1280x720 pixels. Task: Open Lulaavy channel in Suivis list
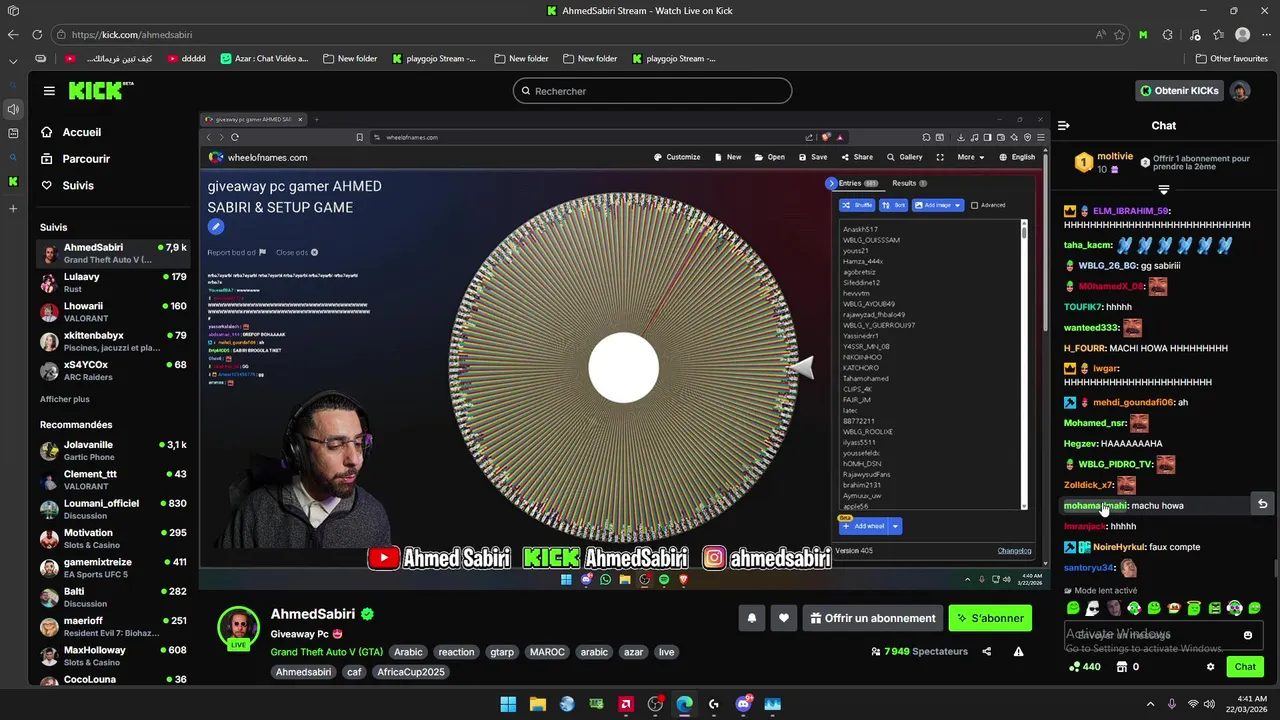(113, 283)
